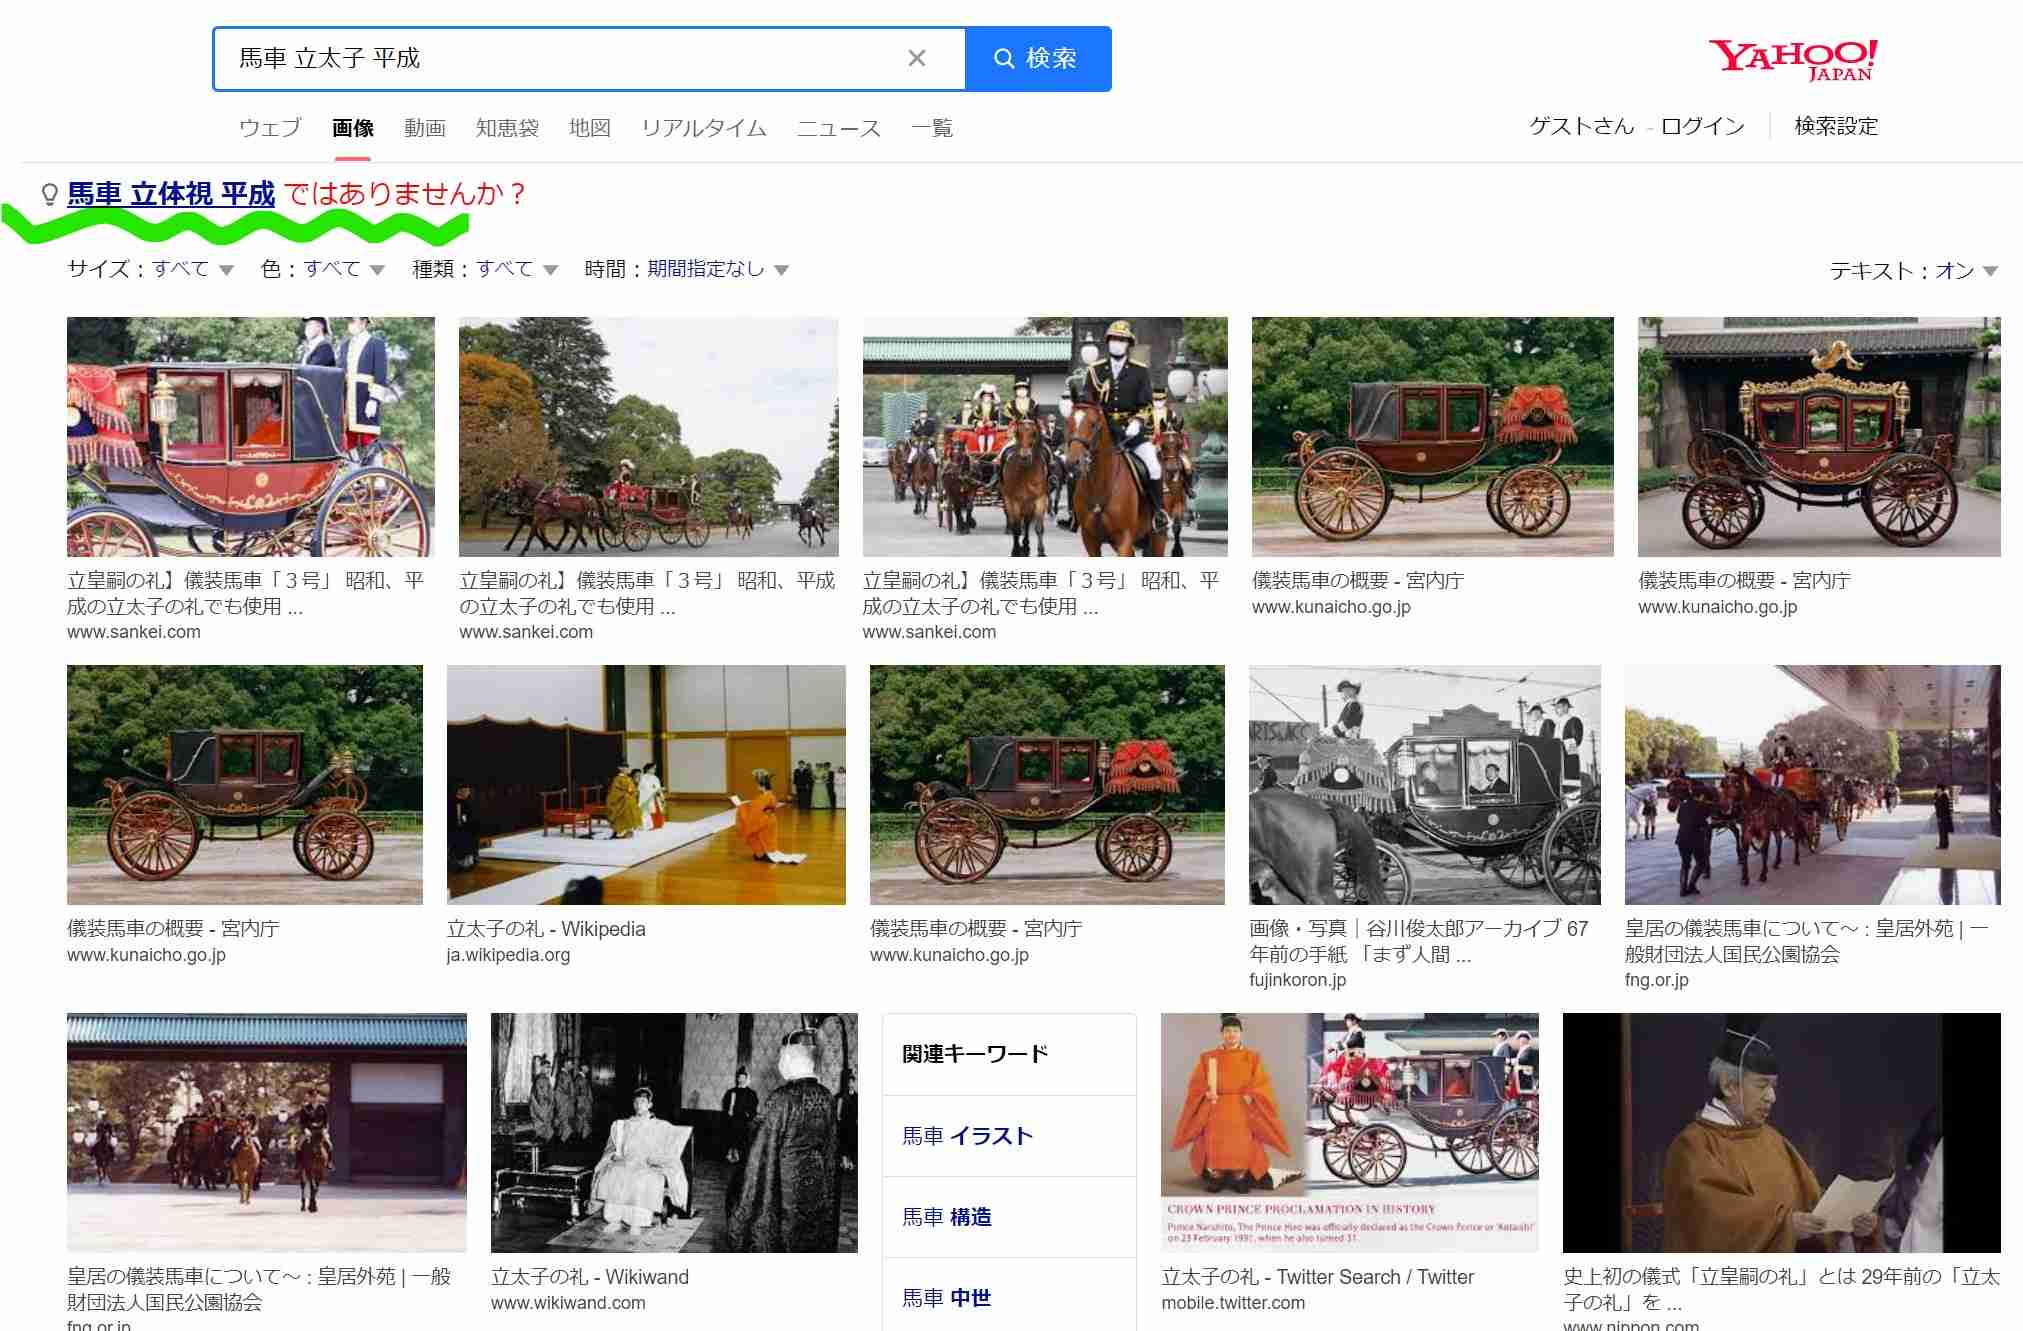Open the 色 color filter dropdown
This screenshot has height=1331, width=2023.
click(x=332, y=269)
